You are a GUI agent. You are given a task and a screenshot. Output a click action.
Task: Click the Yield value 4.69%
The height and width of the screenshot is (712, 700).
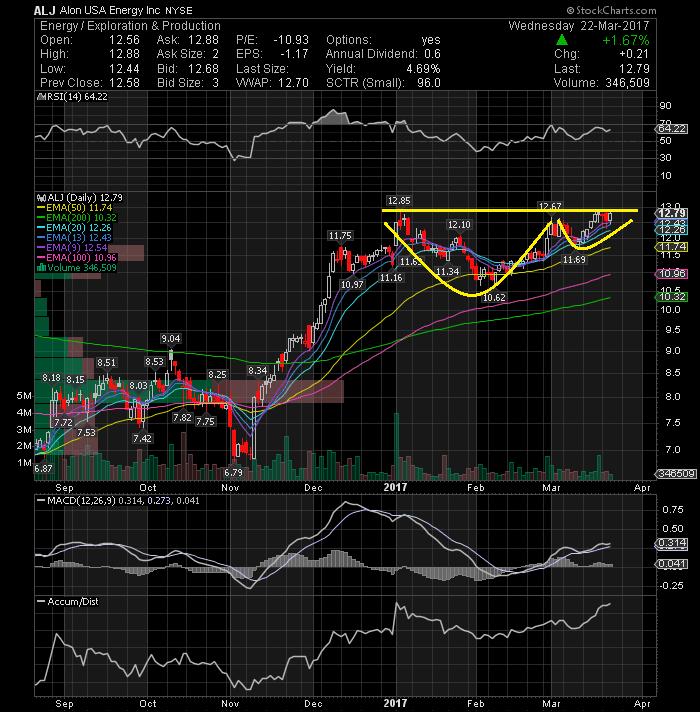click(423, 69)
